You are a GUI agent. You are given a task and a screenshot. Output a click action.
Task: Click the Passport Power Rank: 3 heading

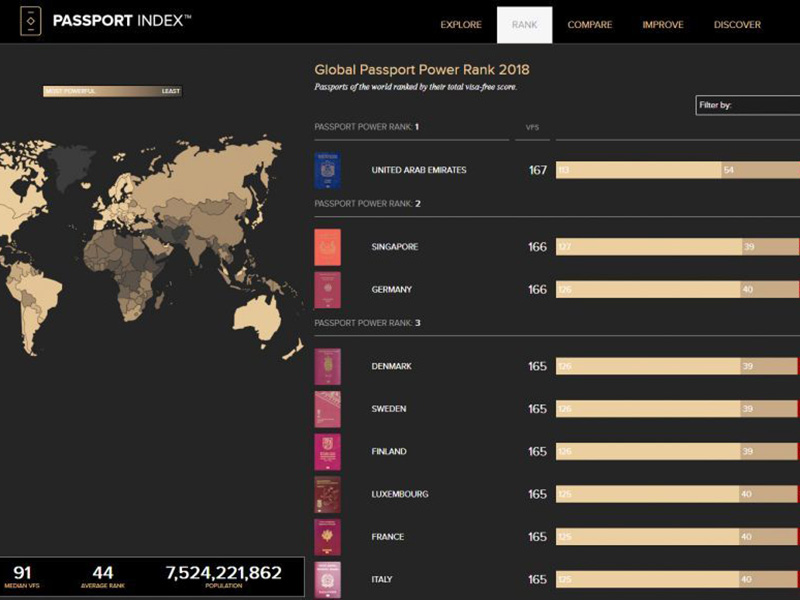click(x=367, y=323)
